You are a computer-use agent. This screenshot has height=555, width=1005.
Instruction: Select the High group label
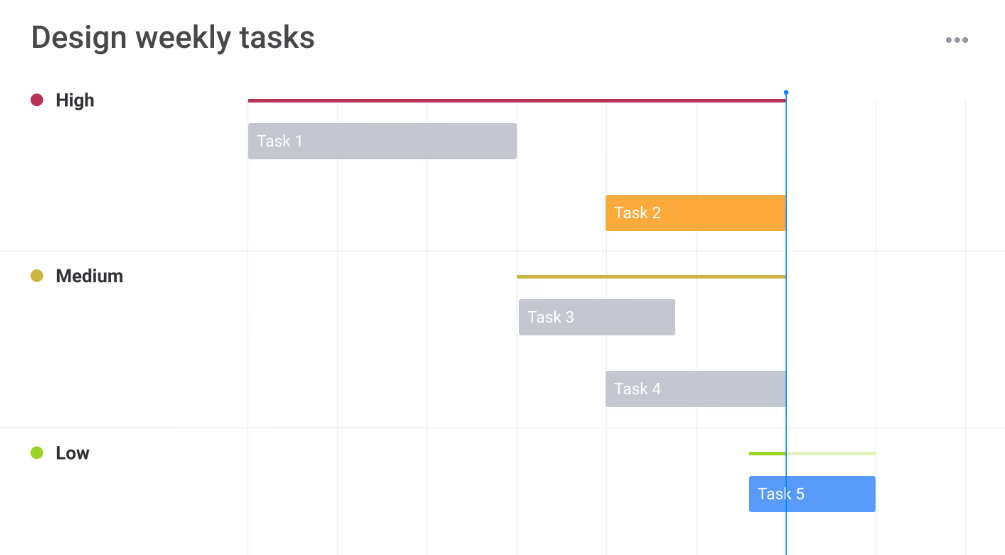pyautogui.click(x=75, y=100)
